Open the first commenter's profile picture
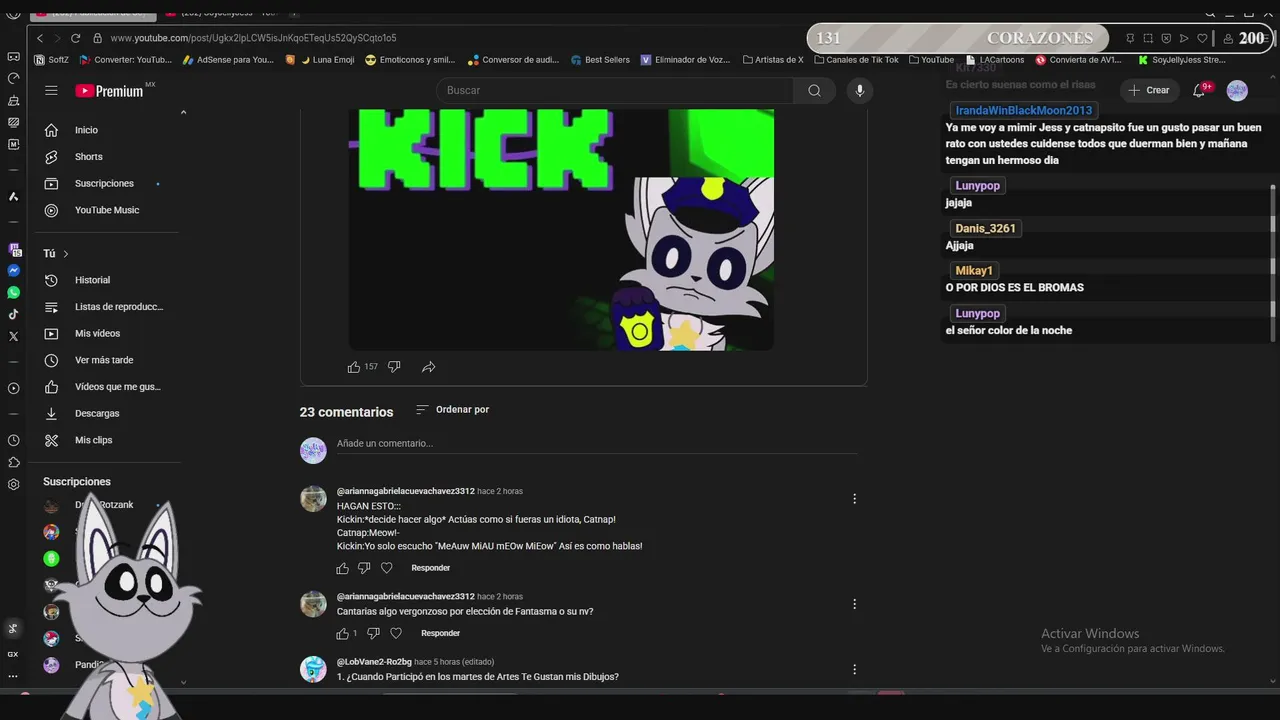Viewport: 1280px width, 720px height. click(314, 499)
